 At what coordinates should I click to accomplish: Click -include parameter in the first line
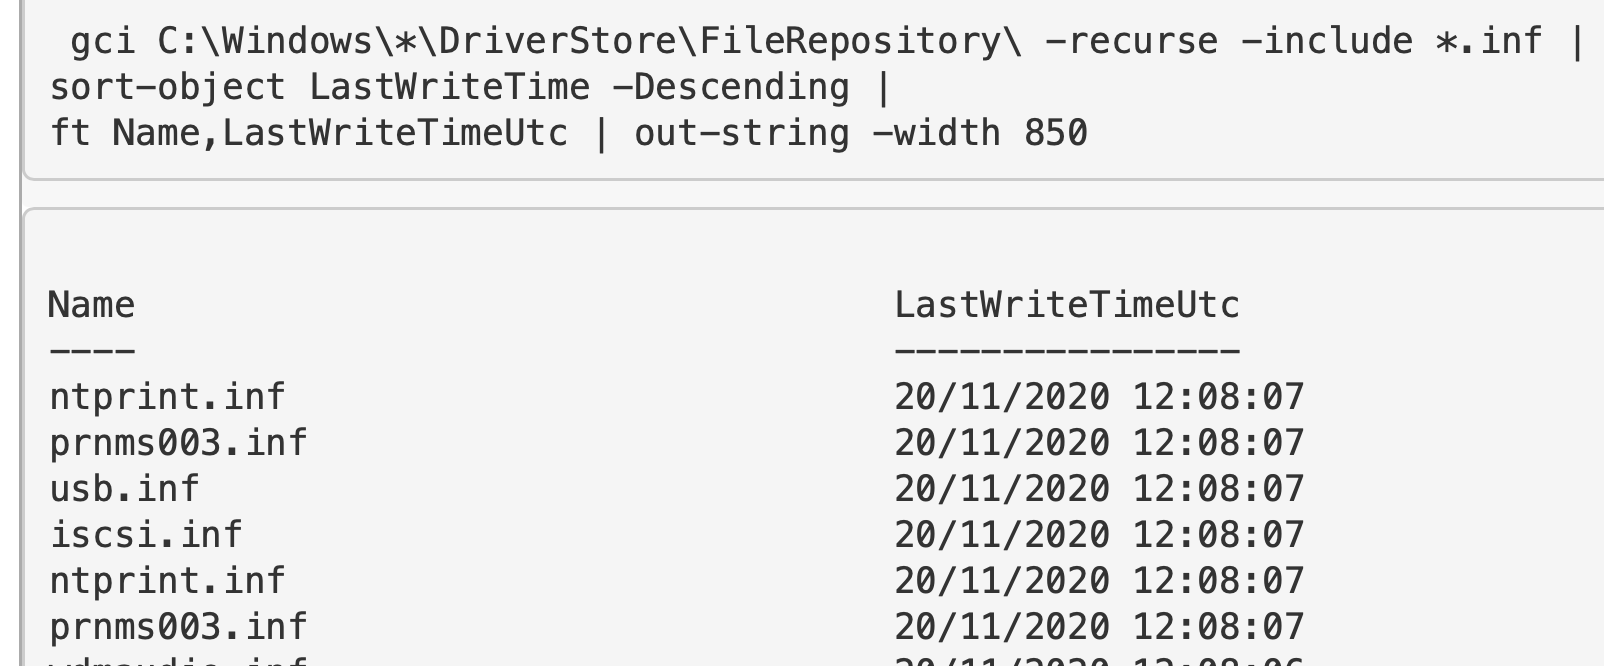click(1326, 41)
